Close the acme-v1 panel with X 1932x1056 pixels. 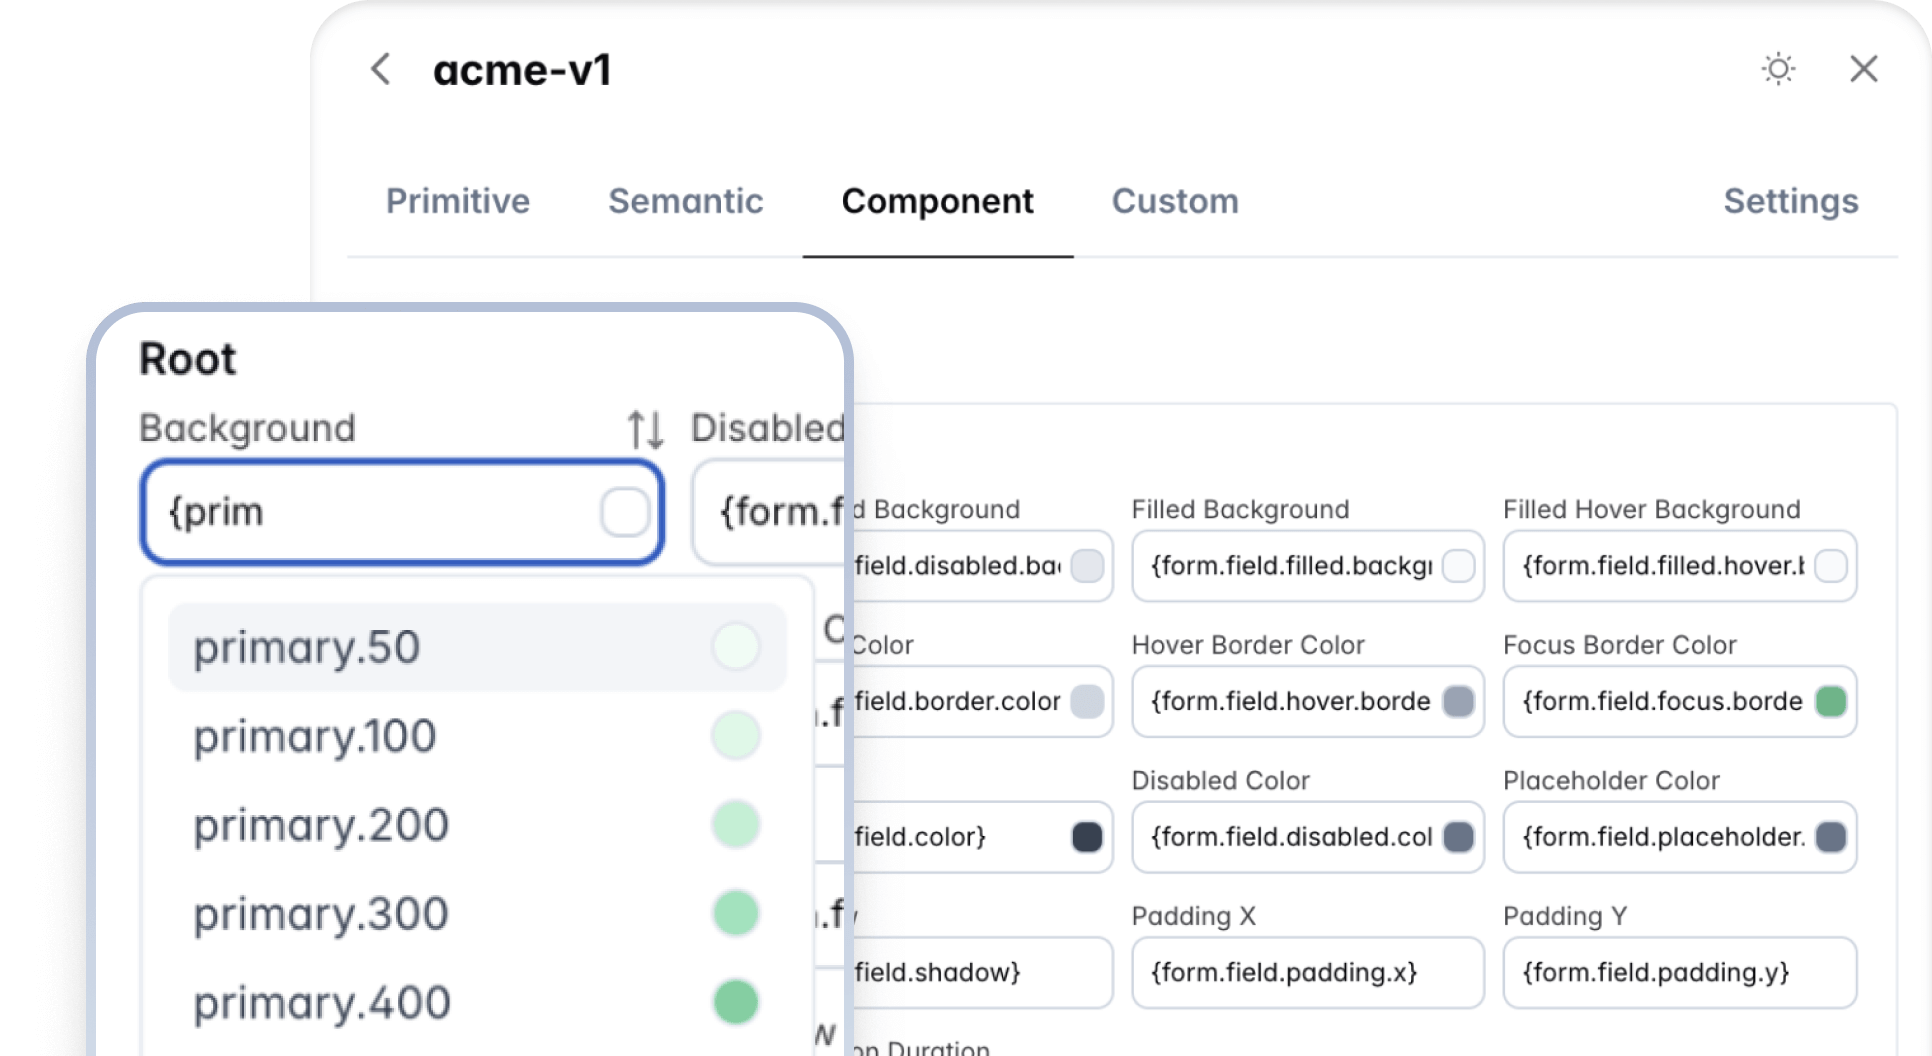point(1863,69)
